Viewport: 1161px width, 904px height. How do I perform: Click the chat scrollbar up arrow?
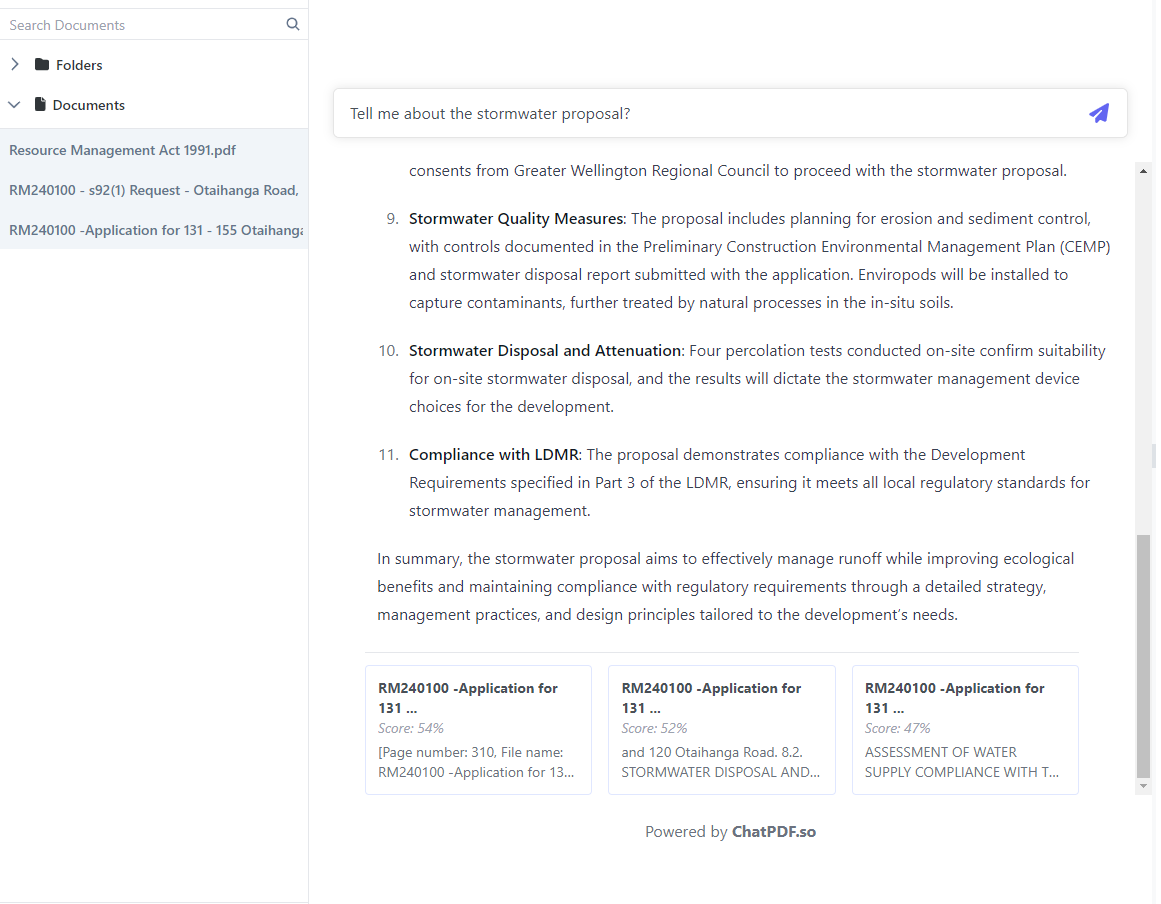click(1144, 171)
